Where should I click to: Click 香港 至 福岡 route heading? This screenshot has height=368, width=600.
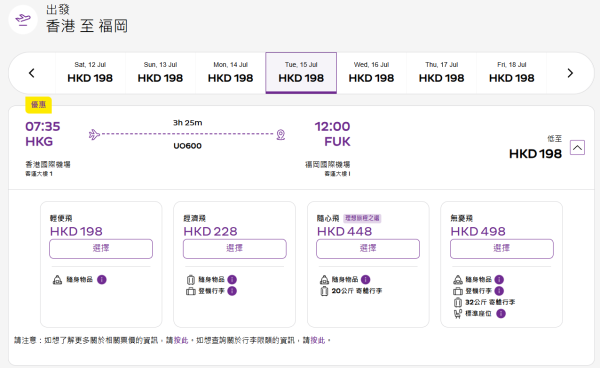click(87, 26)
